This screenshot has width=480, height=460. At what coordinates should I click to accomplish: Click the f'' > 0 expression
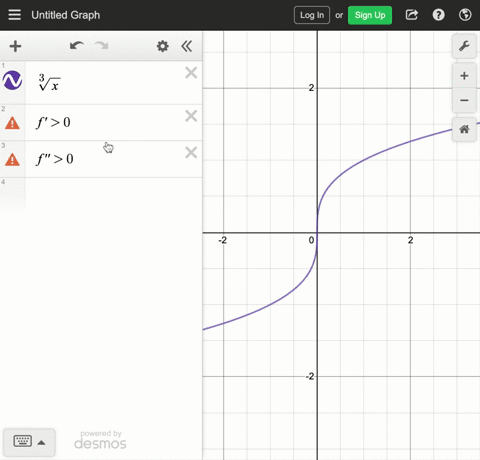tap(55, 159)
